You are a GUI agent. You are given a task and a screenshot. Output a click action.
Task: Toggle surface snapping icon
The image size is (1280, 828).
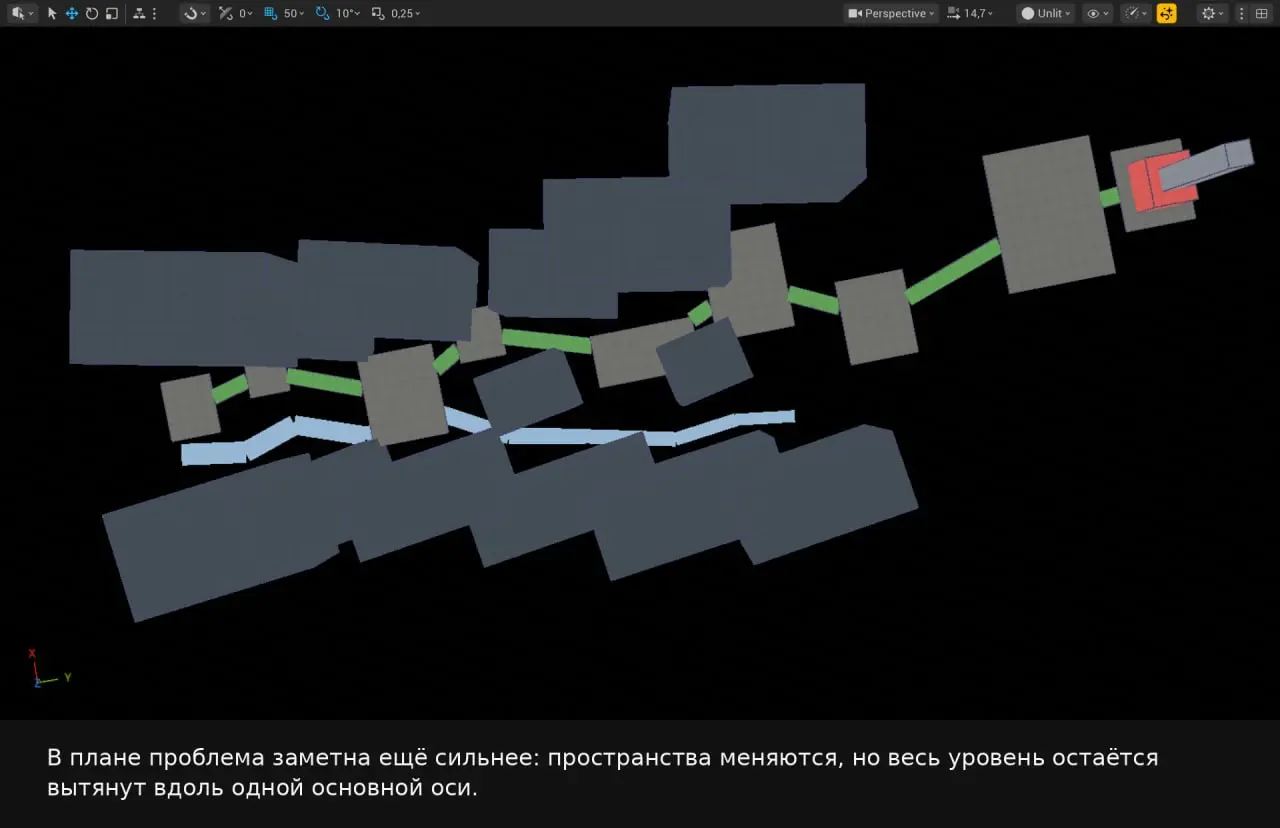[x=225, y=13]
